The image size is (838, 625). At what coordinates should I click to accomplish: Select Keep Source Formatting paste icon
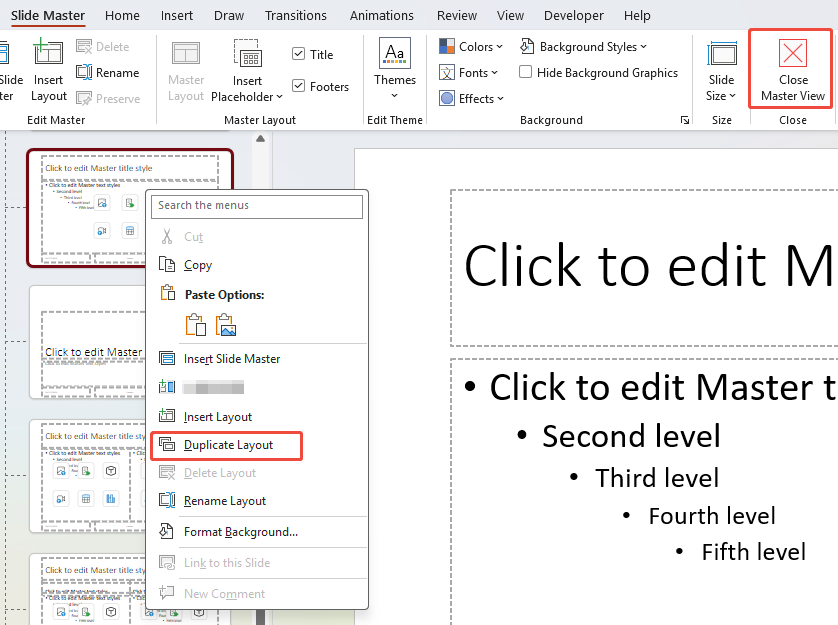coord(196,325)
